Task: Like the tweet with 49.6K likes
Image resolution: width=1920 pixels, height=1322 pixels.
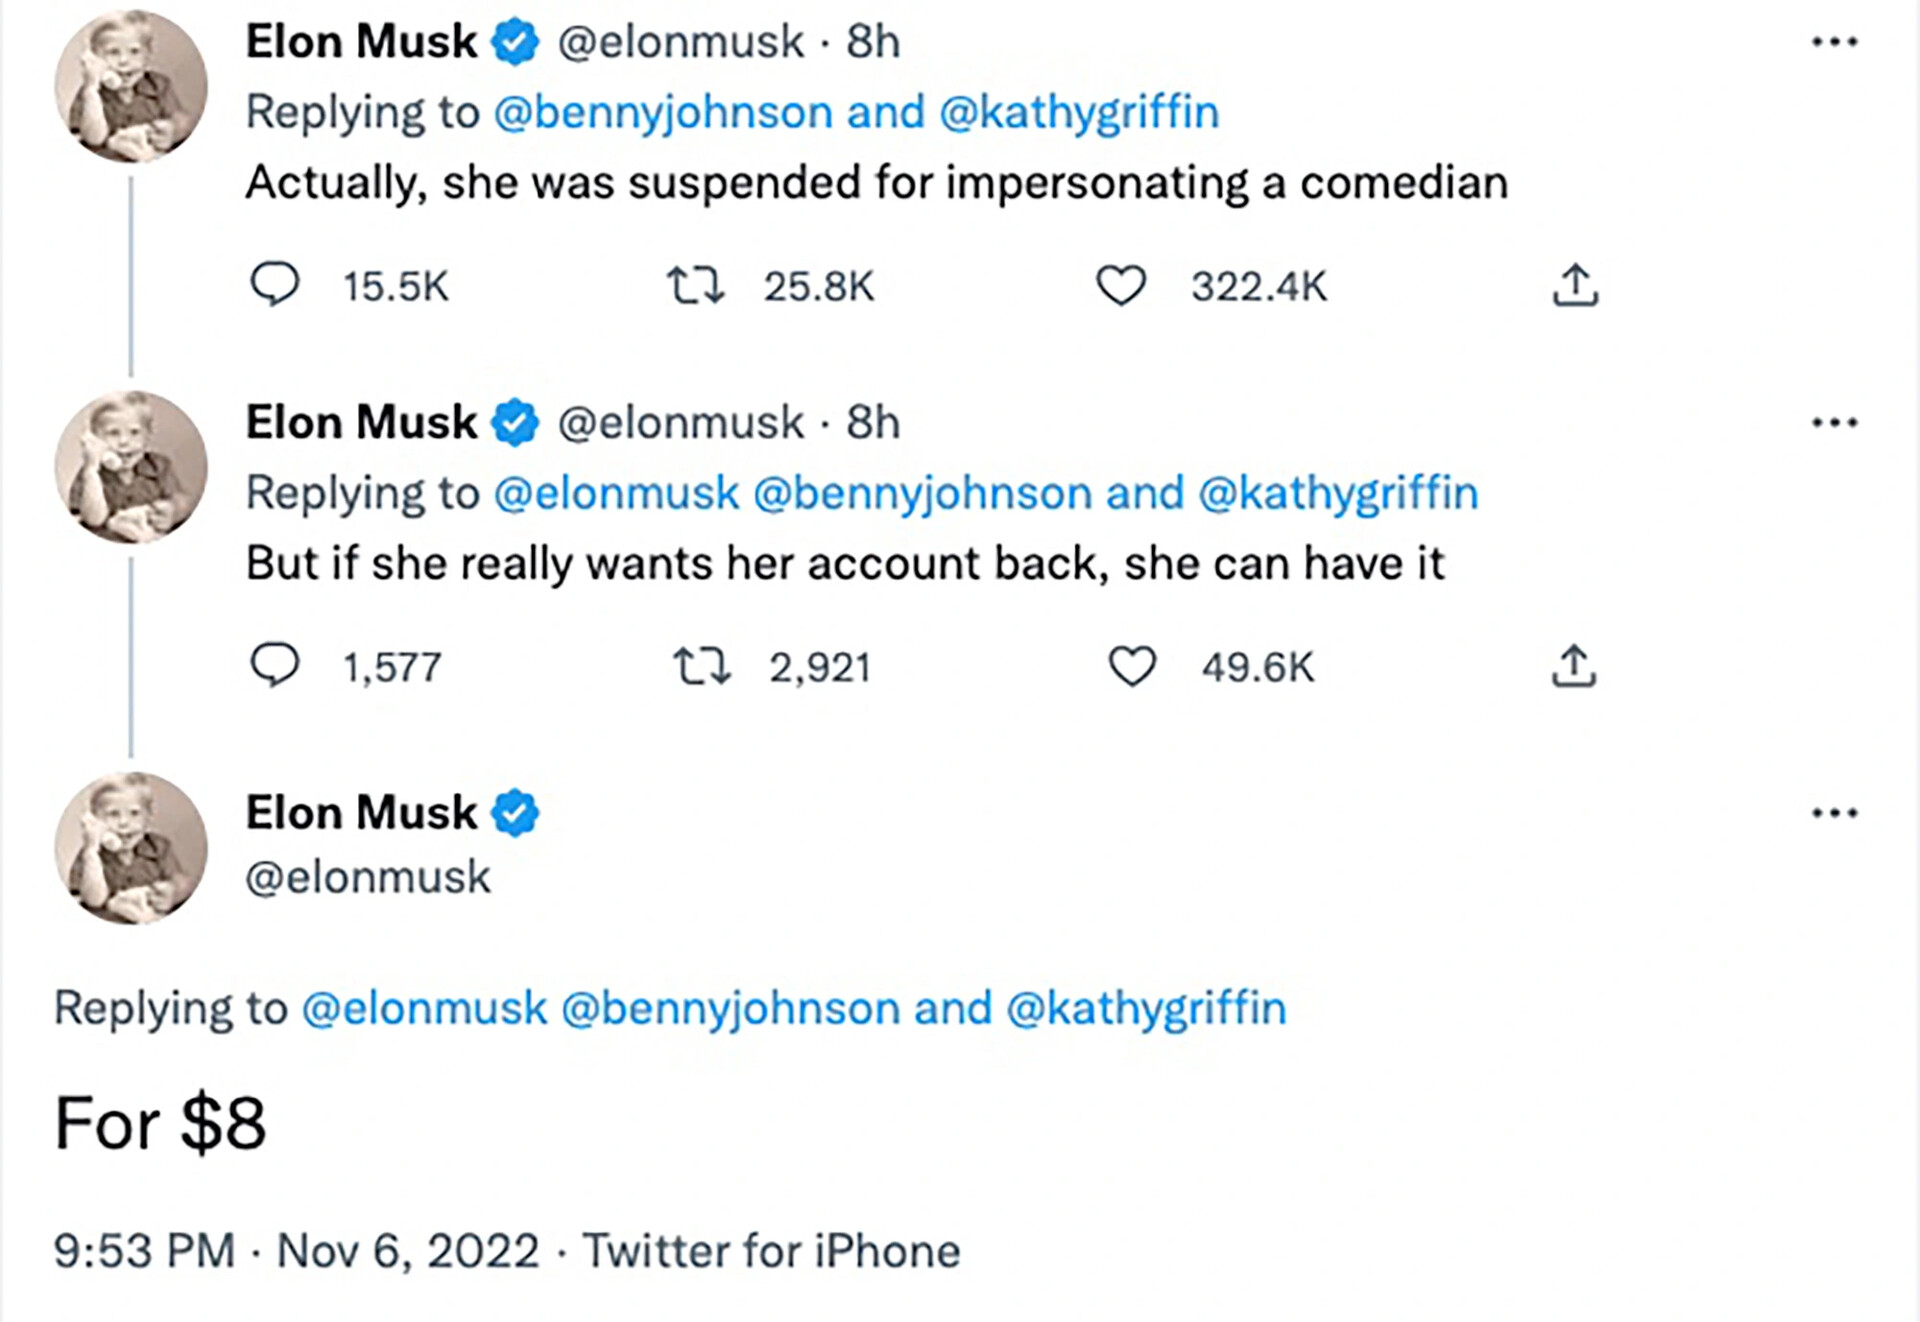Action: 1132,667
